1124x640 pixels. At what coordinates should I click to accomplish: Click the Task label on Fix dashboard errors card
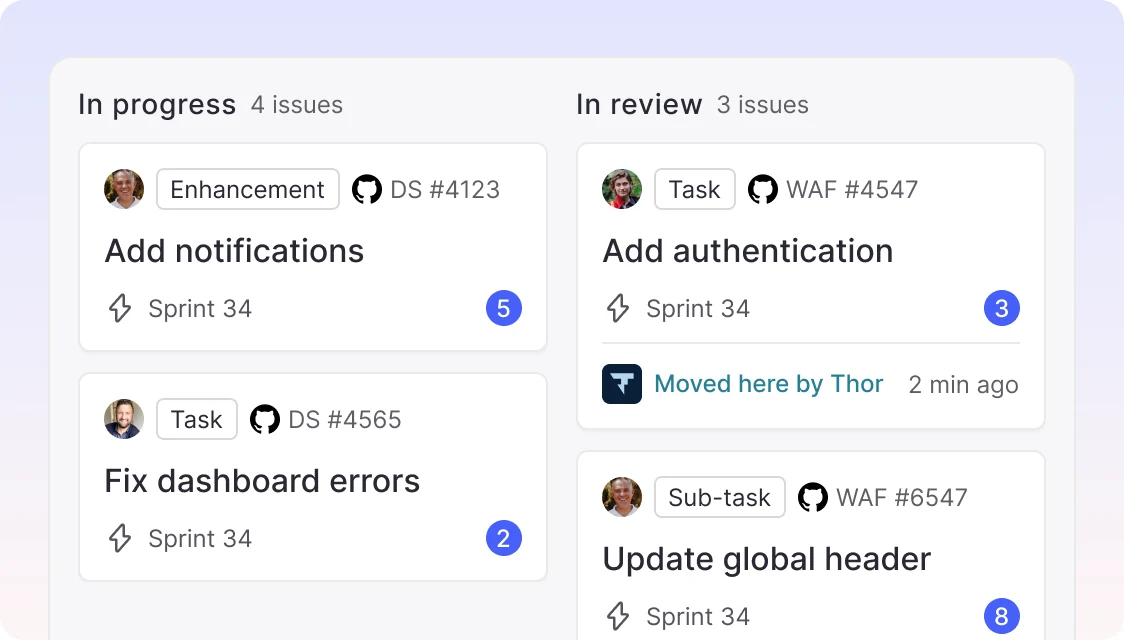click(197, 419)
